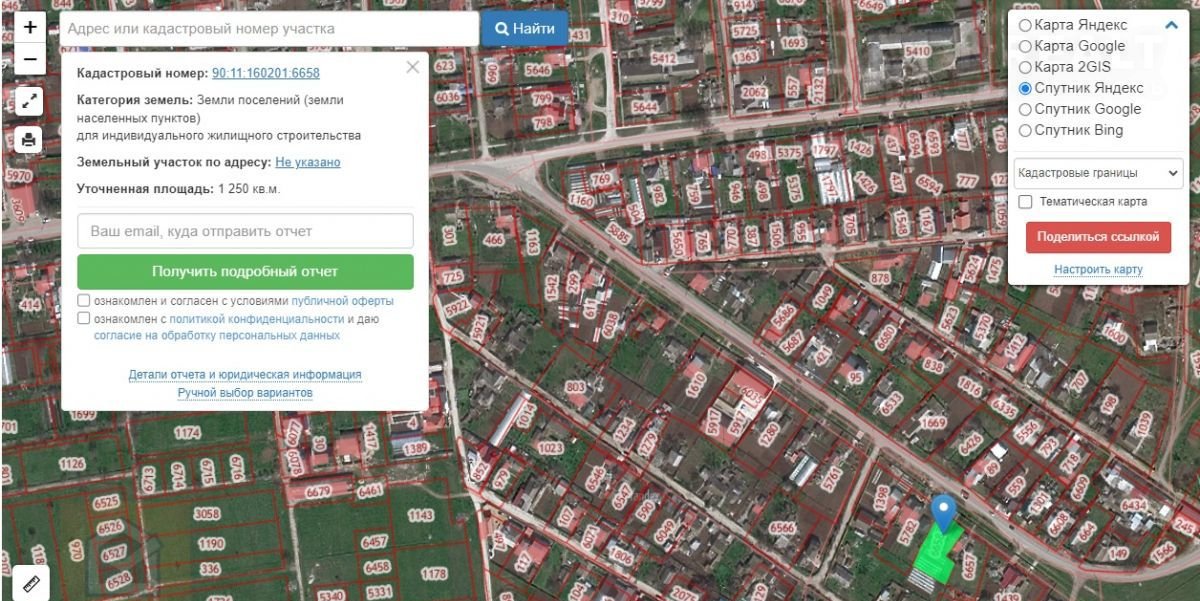Select the Спутник Google radio option
This screenshot has width=1200, height=601.
tap(1025, 109)
